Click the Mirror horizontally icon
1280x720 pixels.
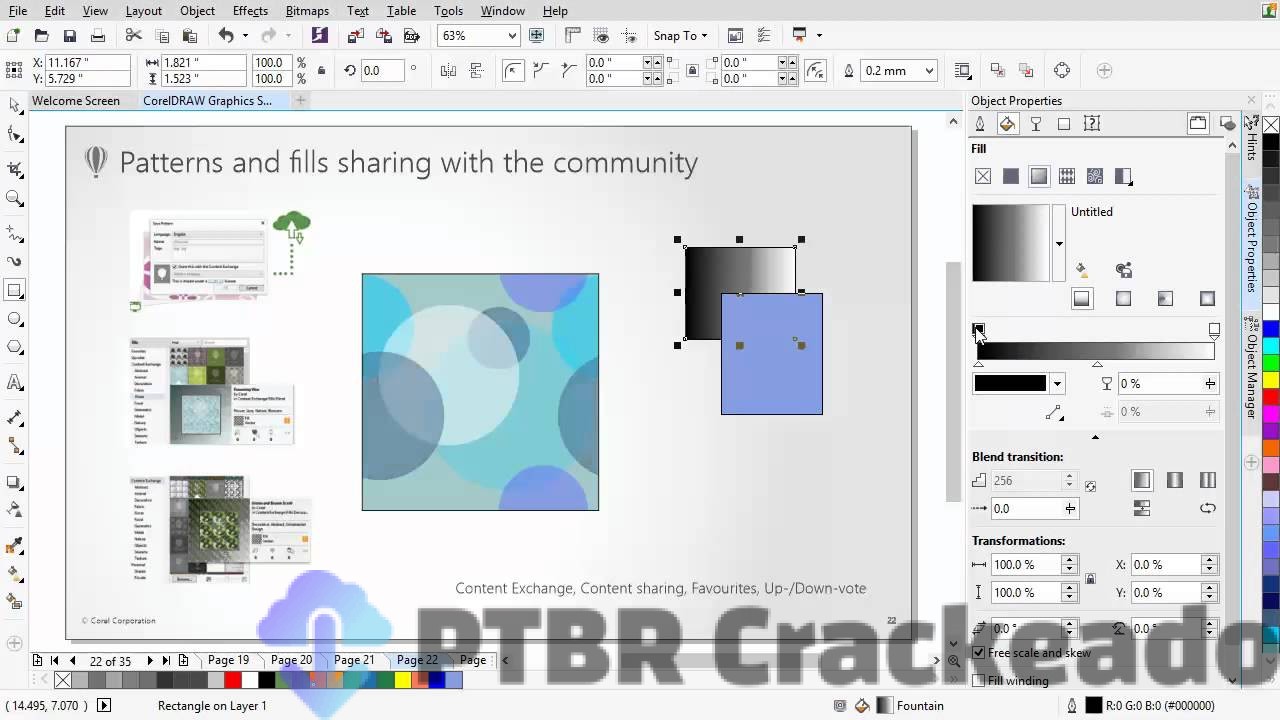(449, 71)
